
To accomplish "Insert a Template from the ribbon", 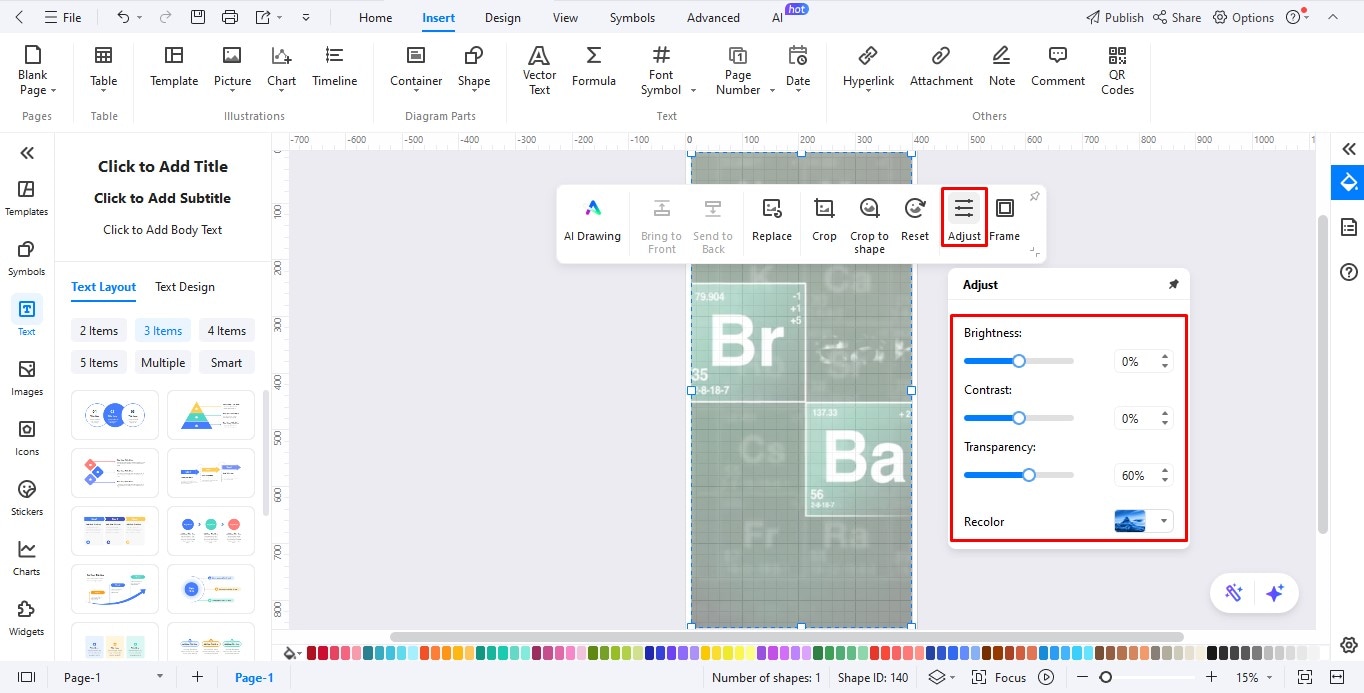I will 174,66.
